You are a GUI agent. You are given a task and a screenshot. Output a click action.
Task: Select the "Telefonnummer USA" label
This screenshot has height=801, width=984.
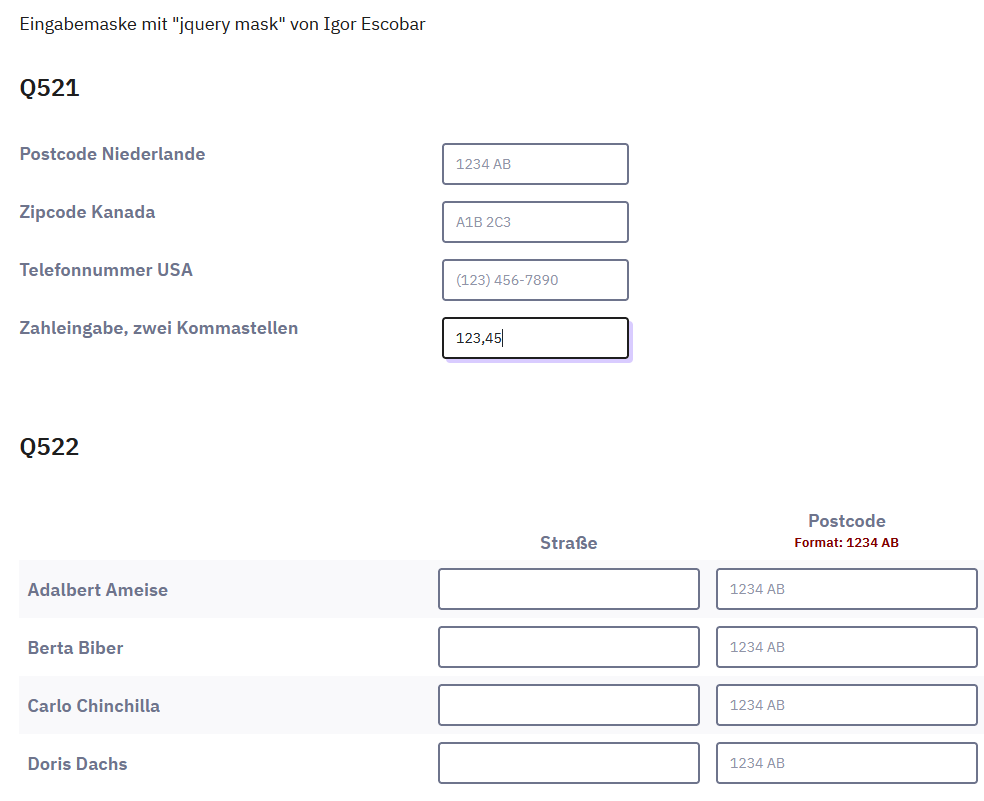106,270
